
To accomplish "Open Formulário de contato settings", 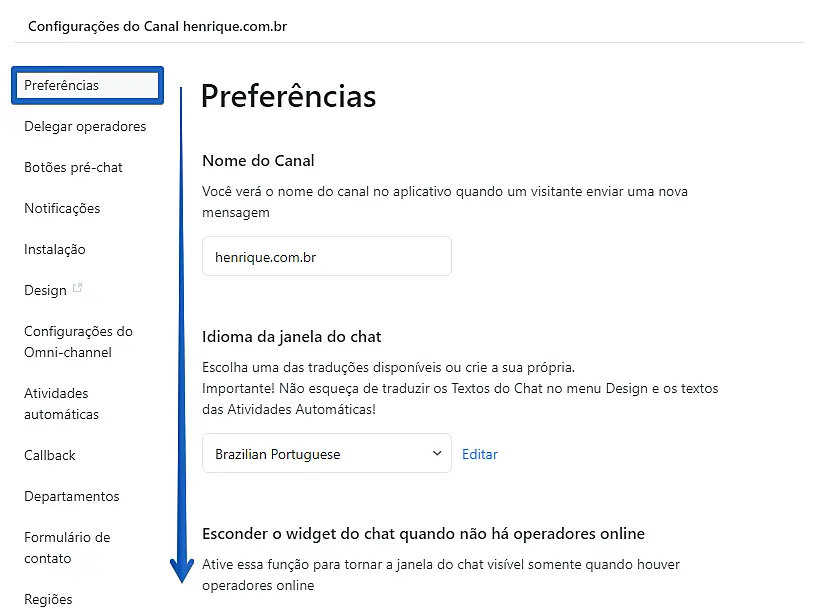I will point(67,548).
